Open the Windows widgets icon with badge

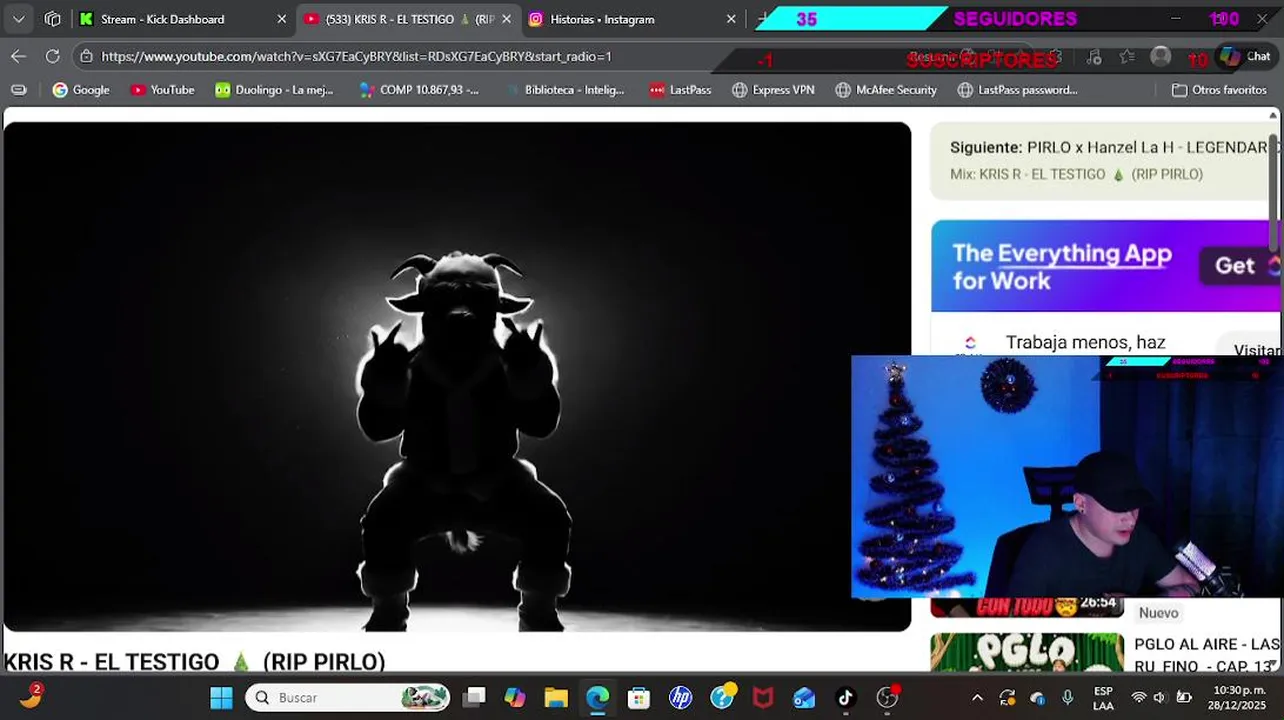coord(31,696)
